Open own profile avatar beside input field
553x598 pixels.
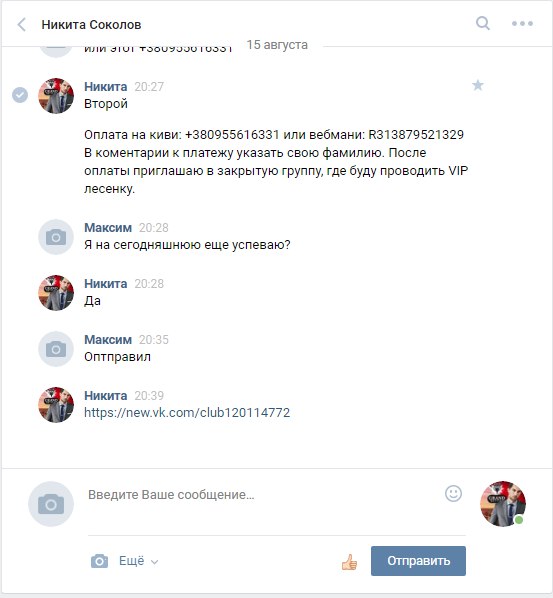click(x=502, y=503)
